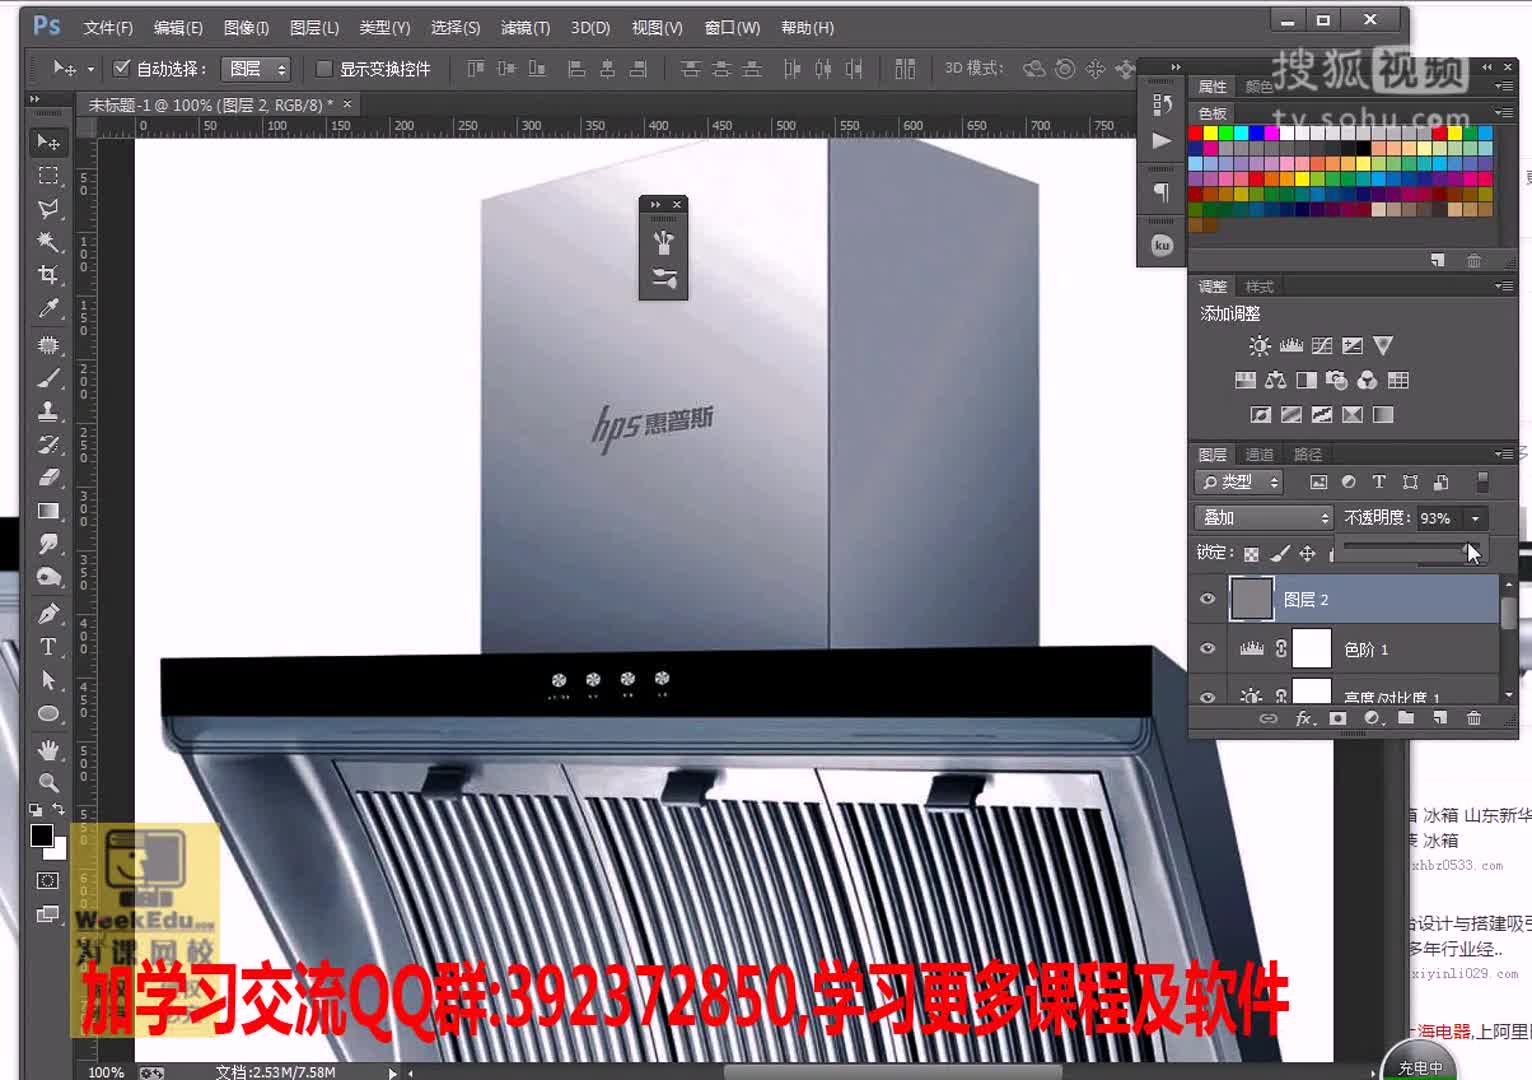Select the Zoom magnifier tool

[x=48, y=782]
